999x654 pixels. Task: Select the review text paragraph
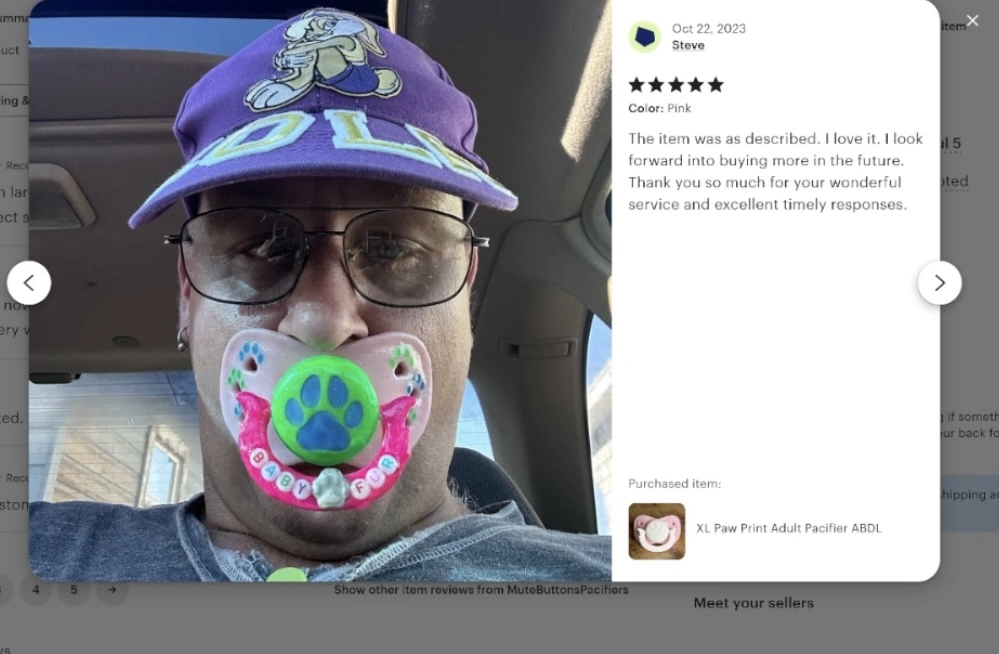(775, 171)
